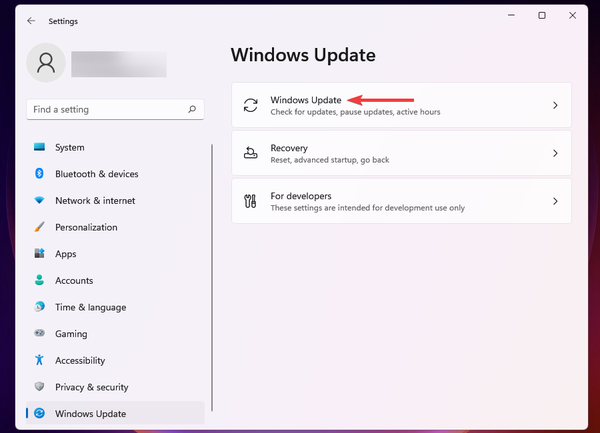
Task: Expand the Recovery row chevron
Action: click(x=555, y=154)
